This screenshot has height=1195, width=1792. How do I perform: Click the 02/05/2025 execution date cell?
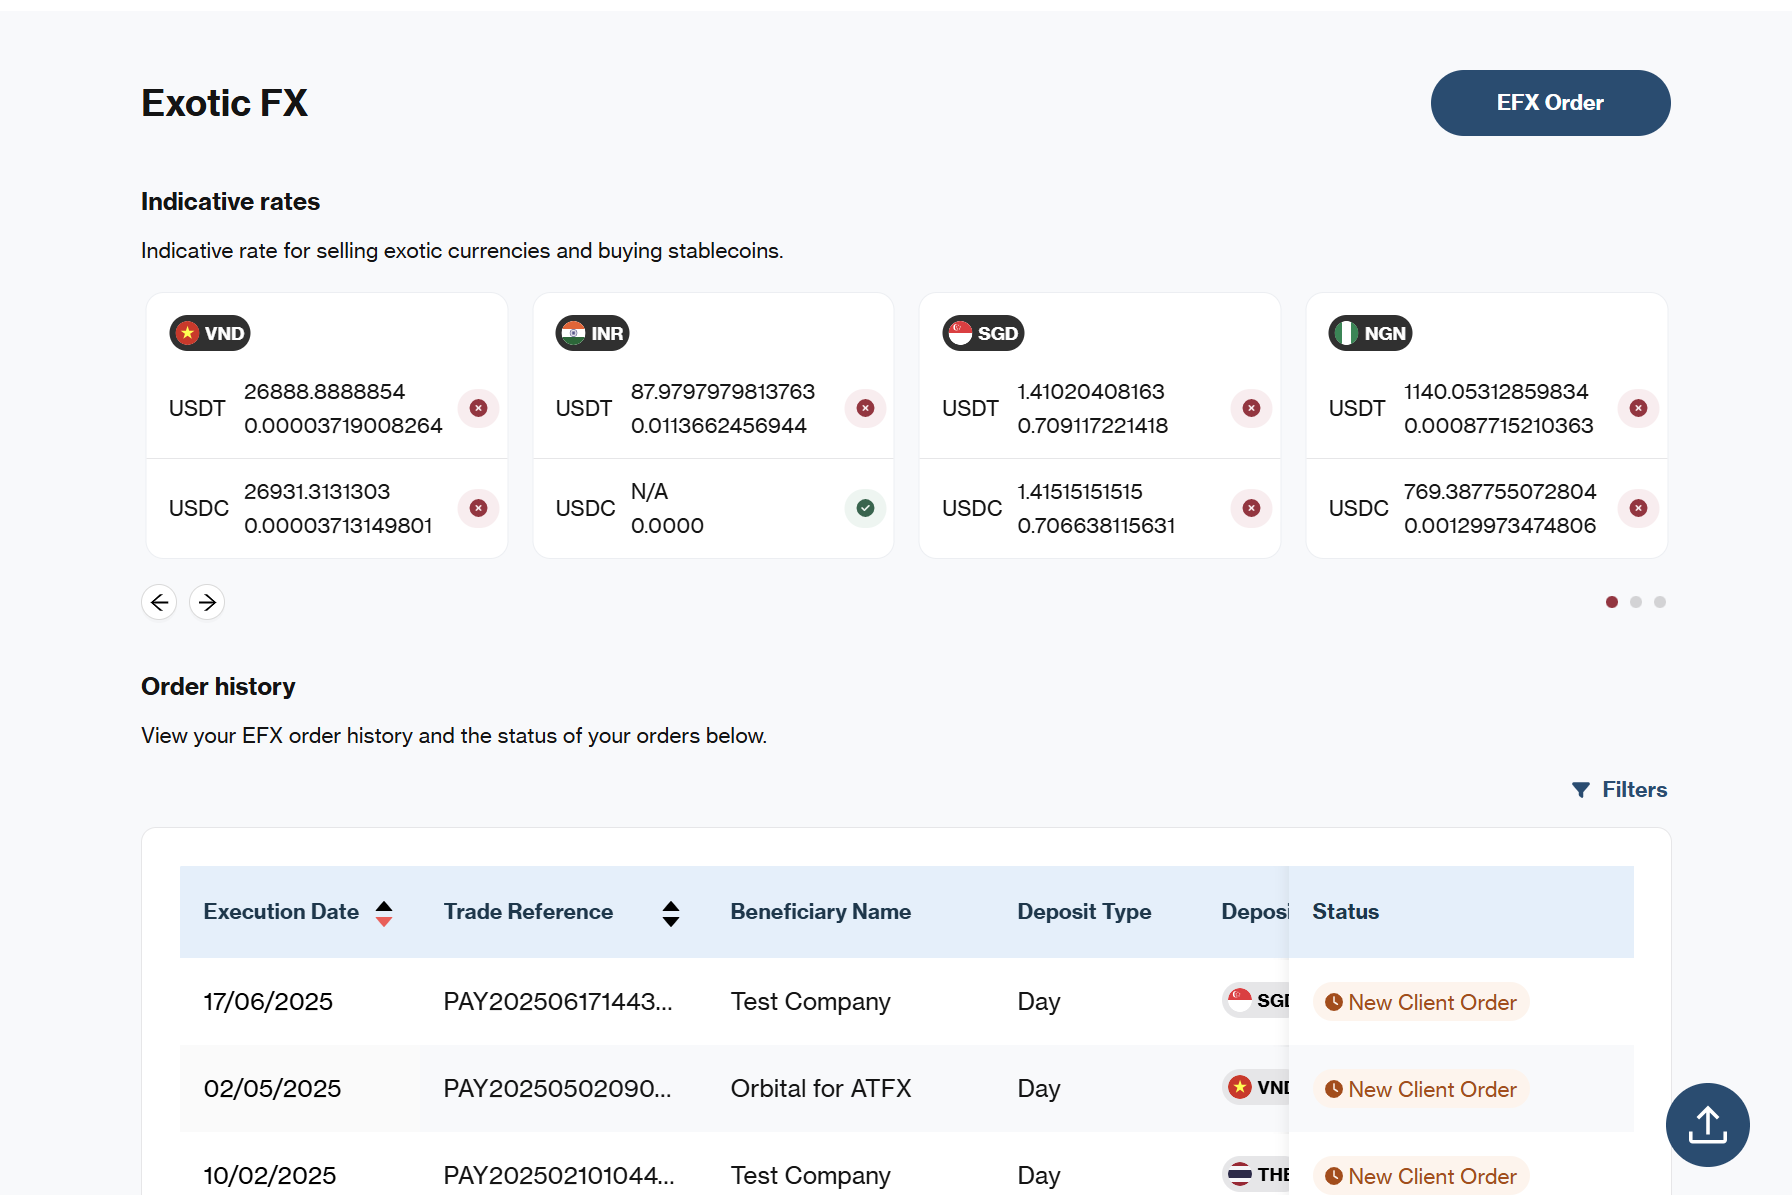click(x=272, y=1089)
